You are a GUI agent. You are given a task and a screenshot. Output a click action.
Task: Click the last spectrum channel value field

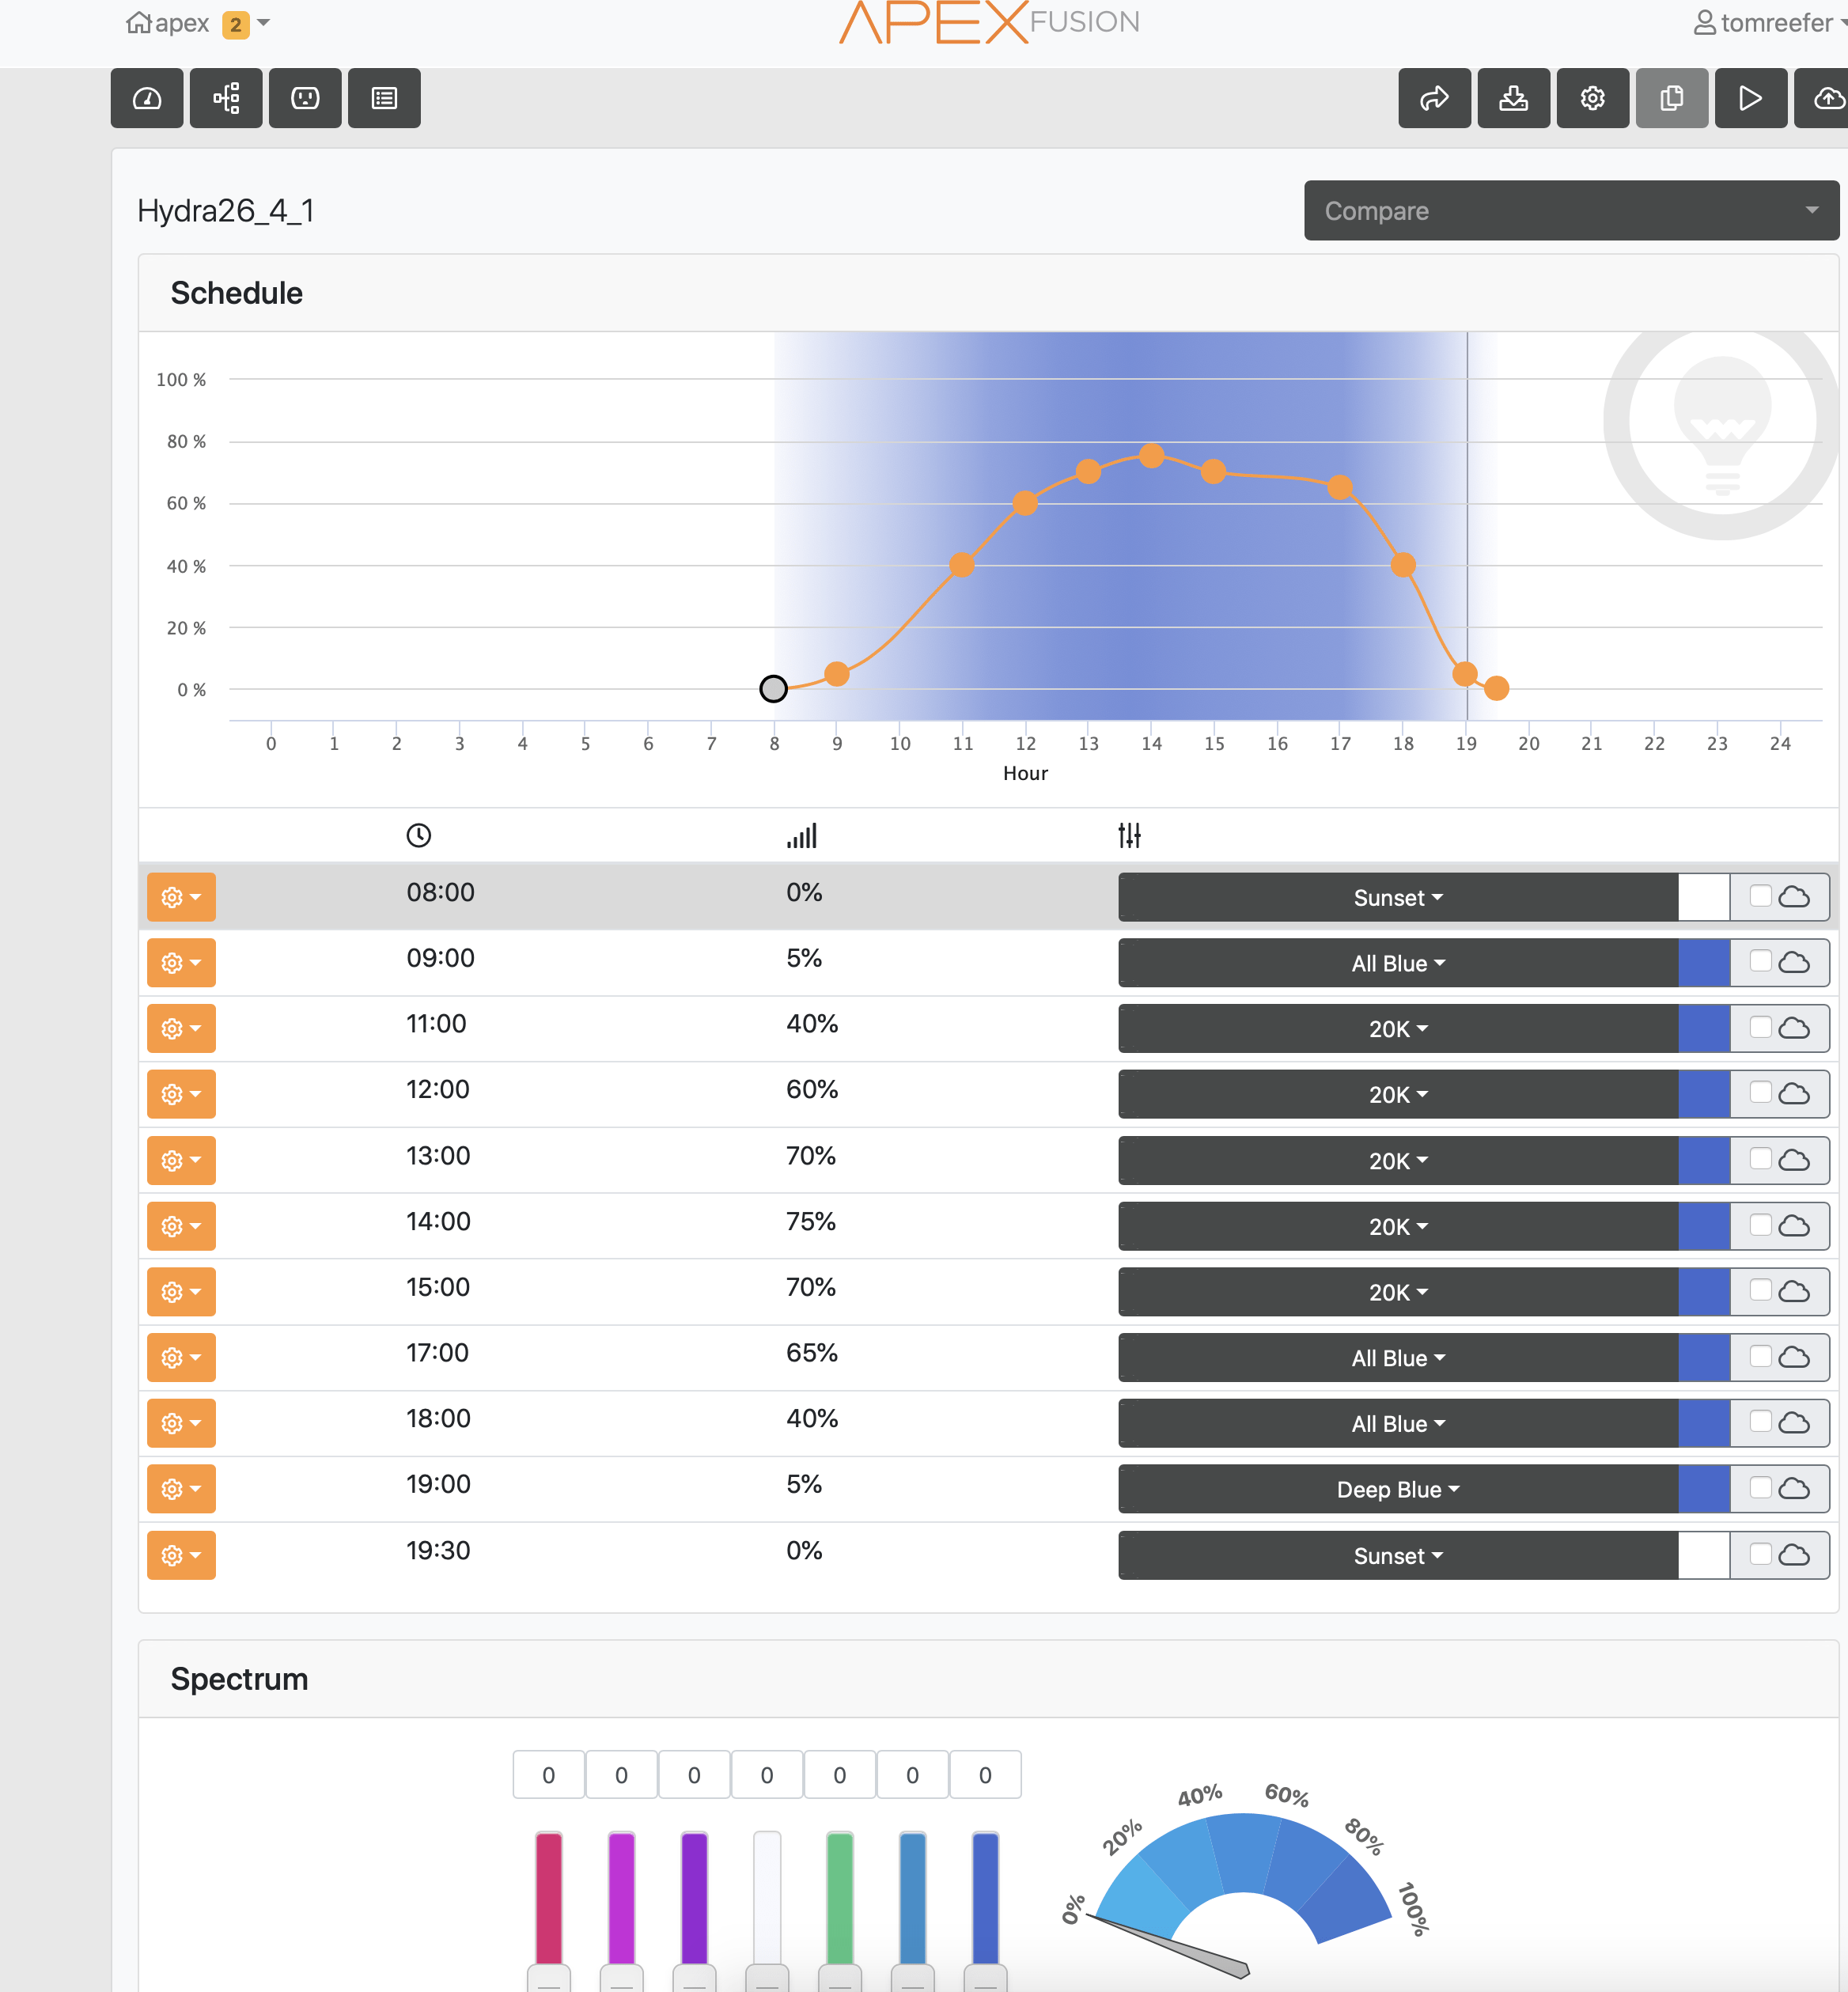click(985, 1775)
